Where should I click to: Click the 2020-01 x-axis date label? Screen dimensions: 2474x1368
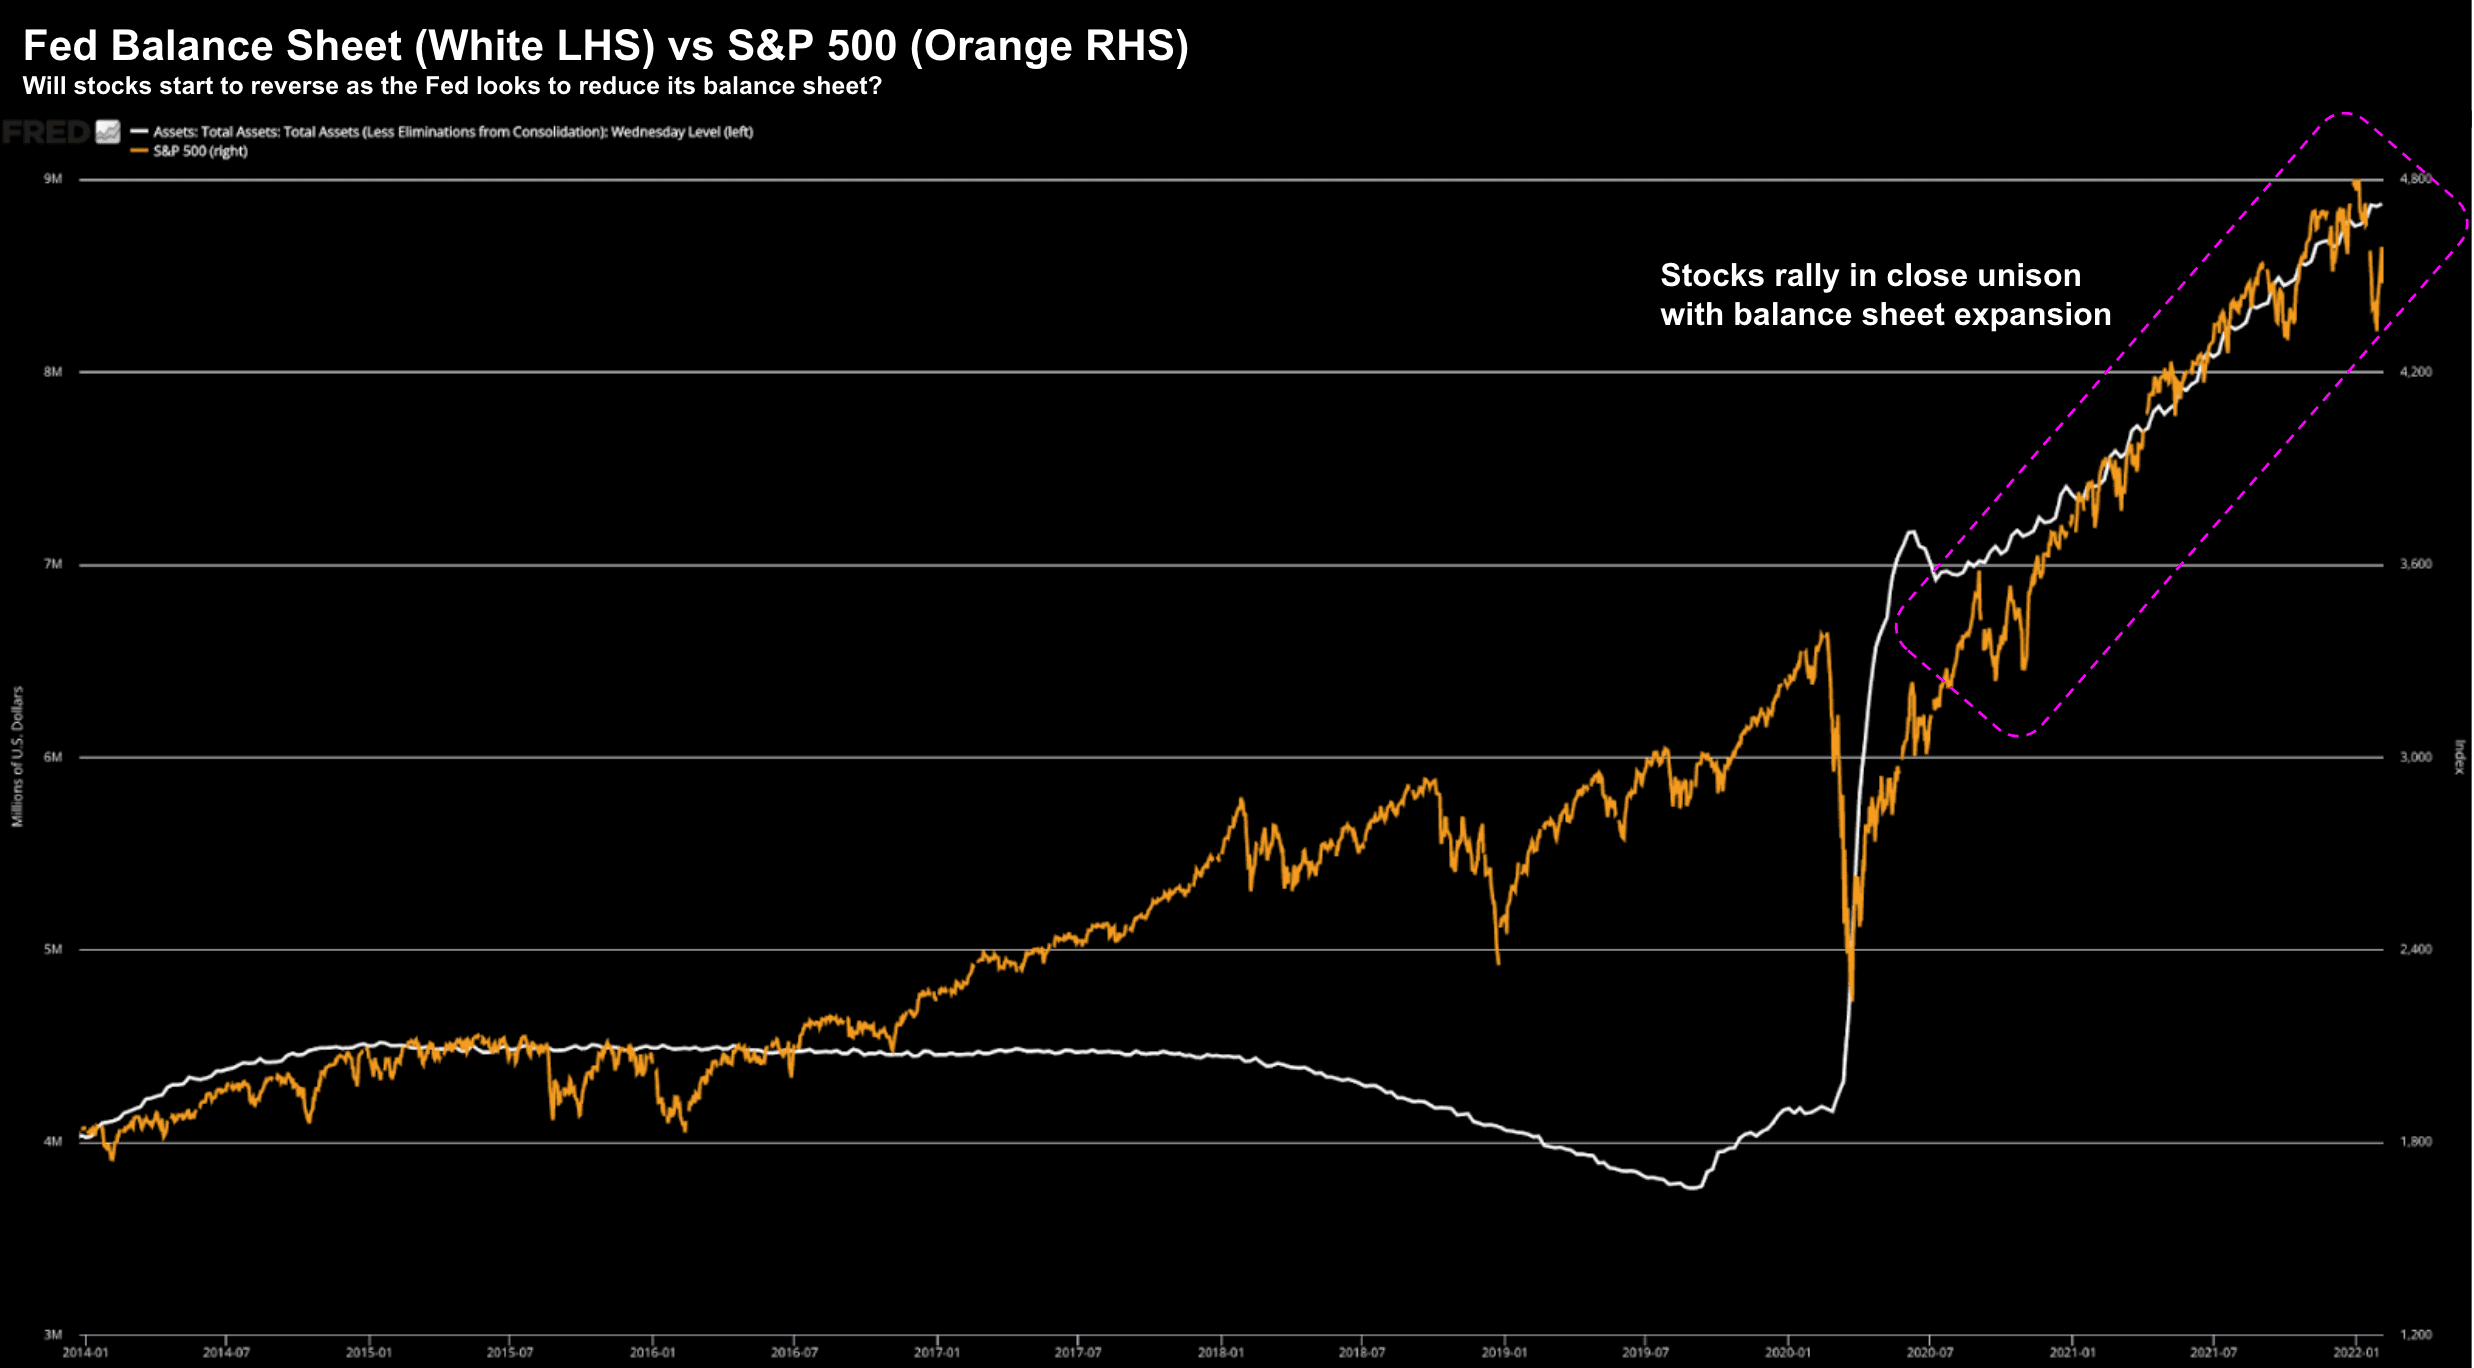point(1787,1352)
